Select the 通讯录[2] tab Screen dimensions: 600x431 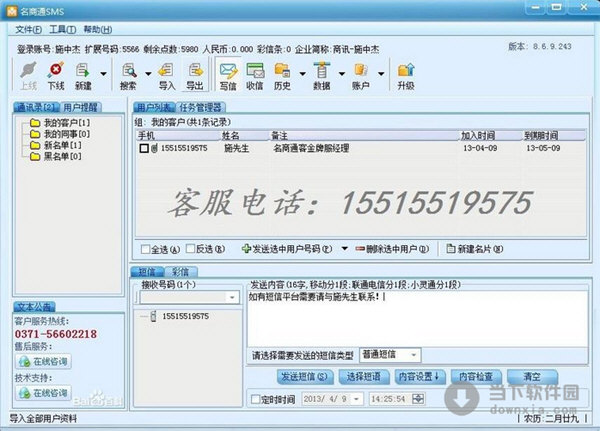pos(37,108)
